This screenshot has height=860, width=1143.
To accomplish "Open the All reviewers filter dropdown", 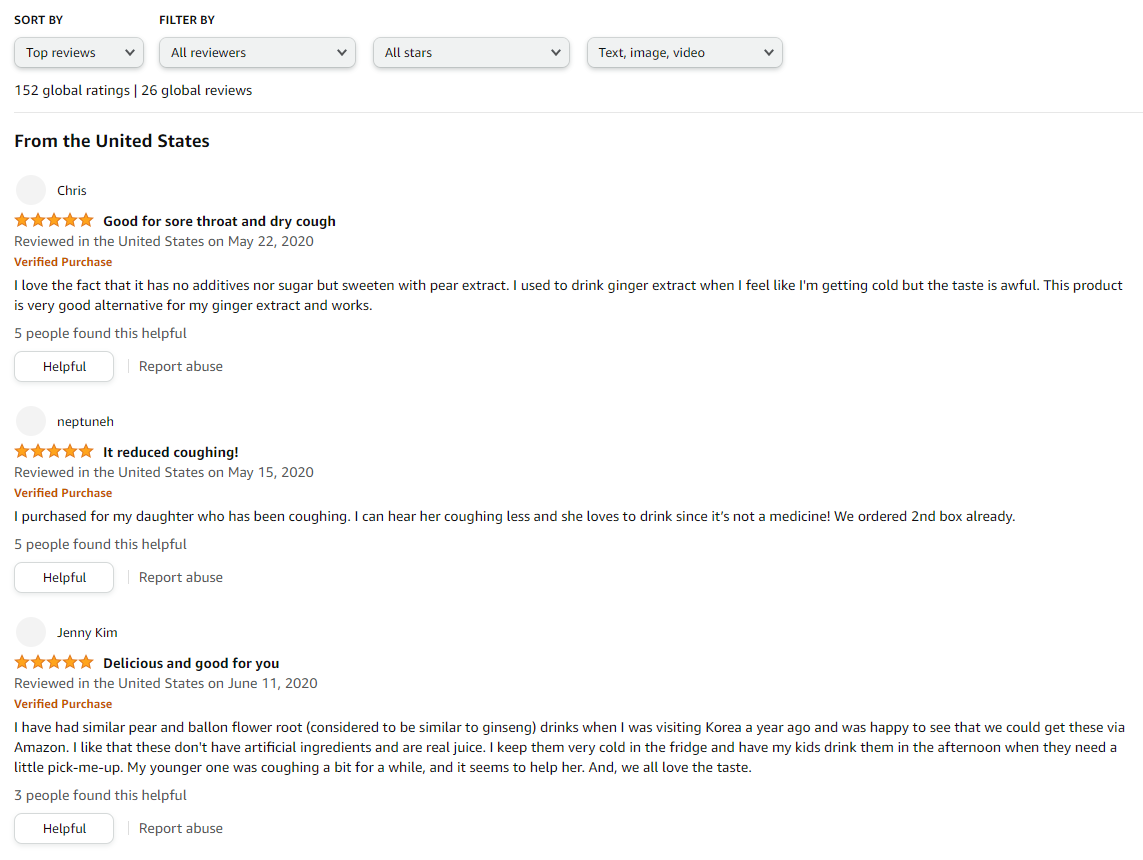I will point(257,52).
